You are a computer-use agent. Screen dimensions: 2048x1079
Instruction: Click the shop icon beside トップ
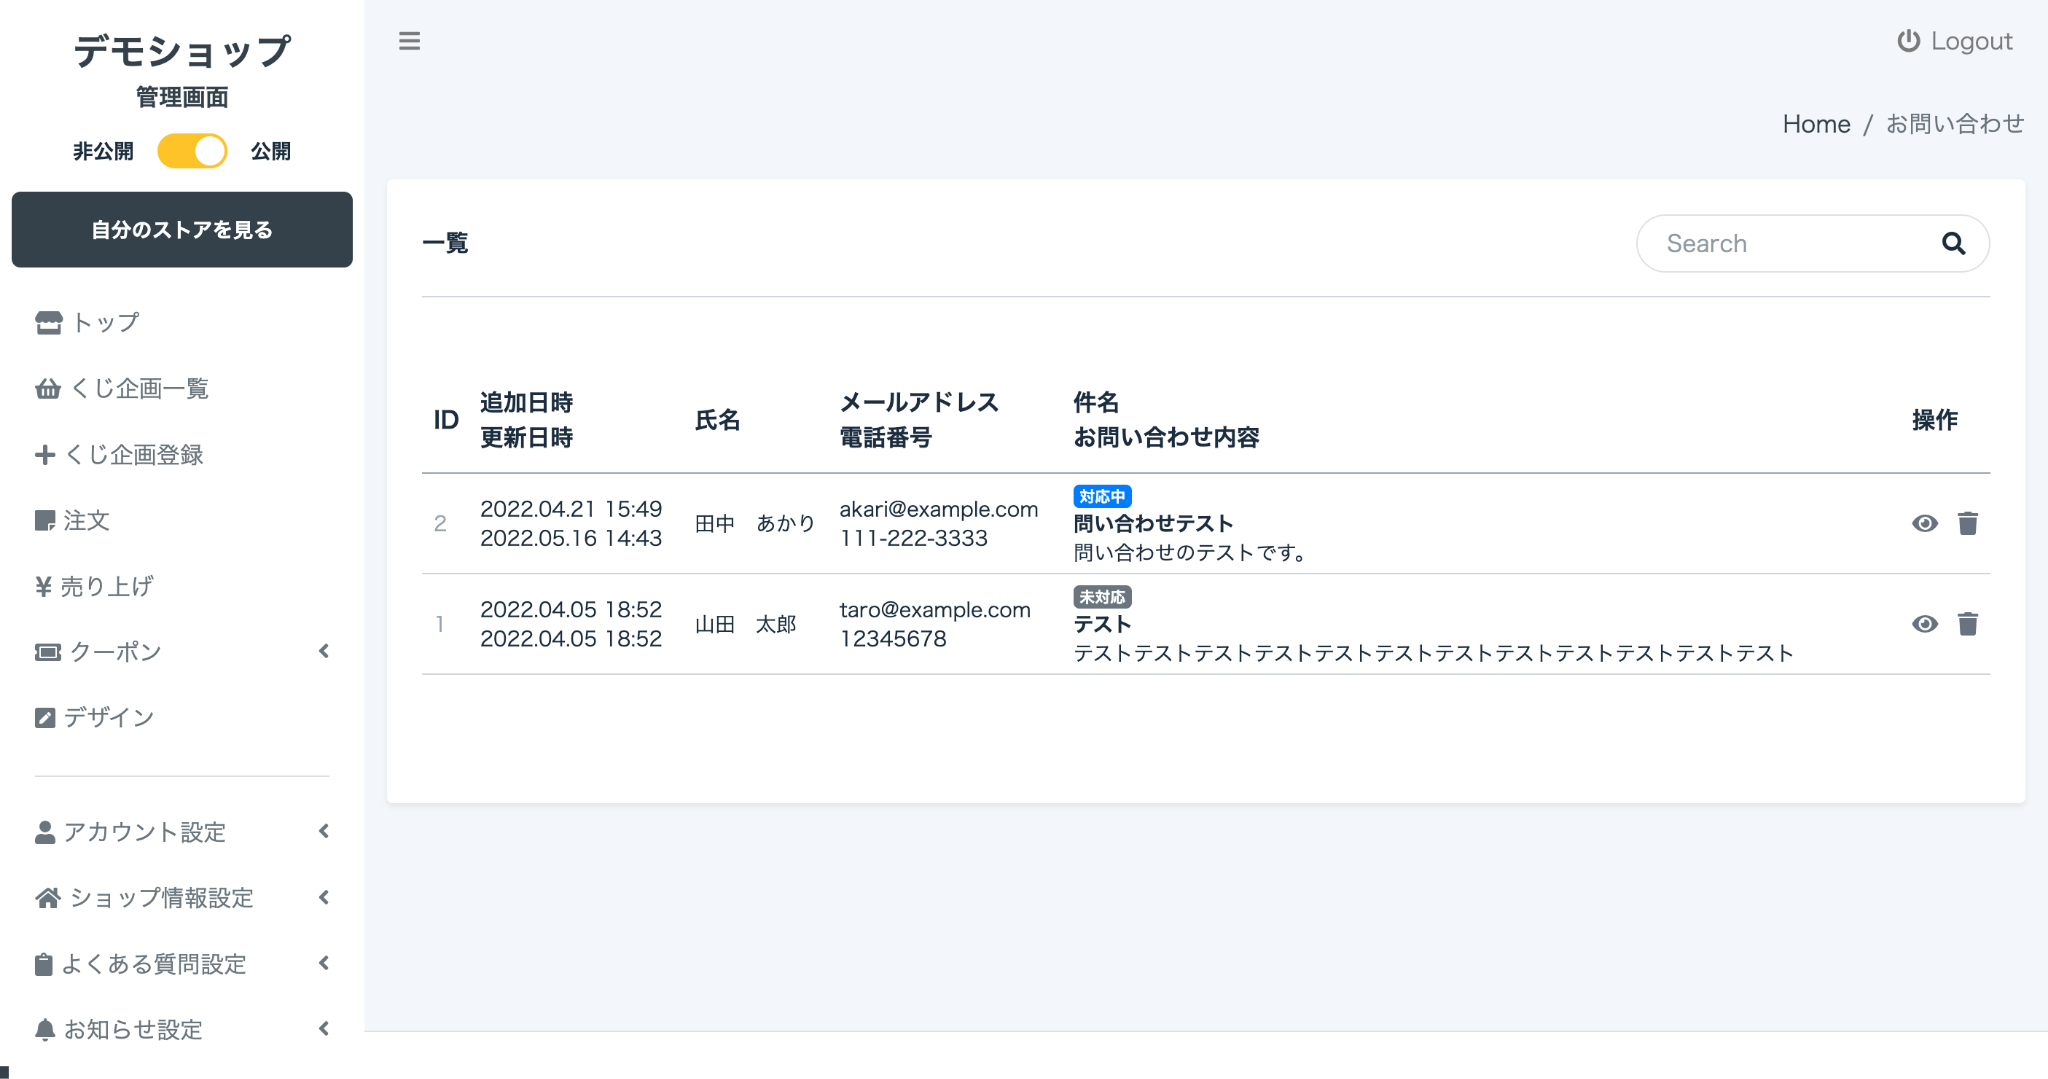pyautogui.click(x=48, y=322)
